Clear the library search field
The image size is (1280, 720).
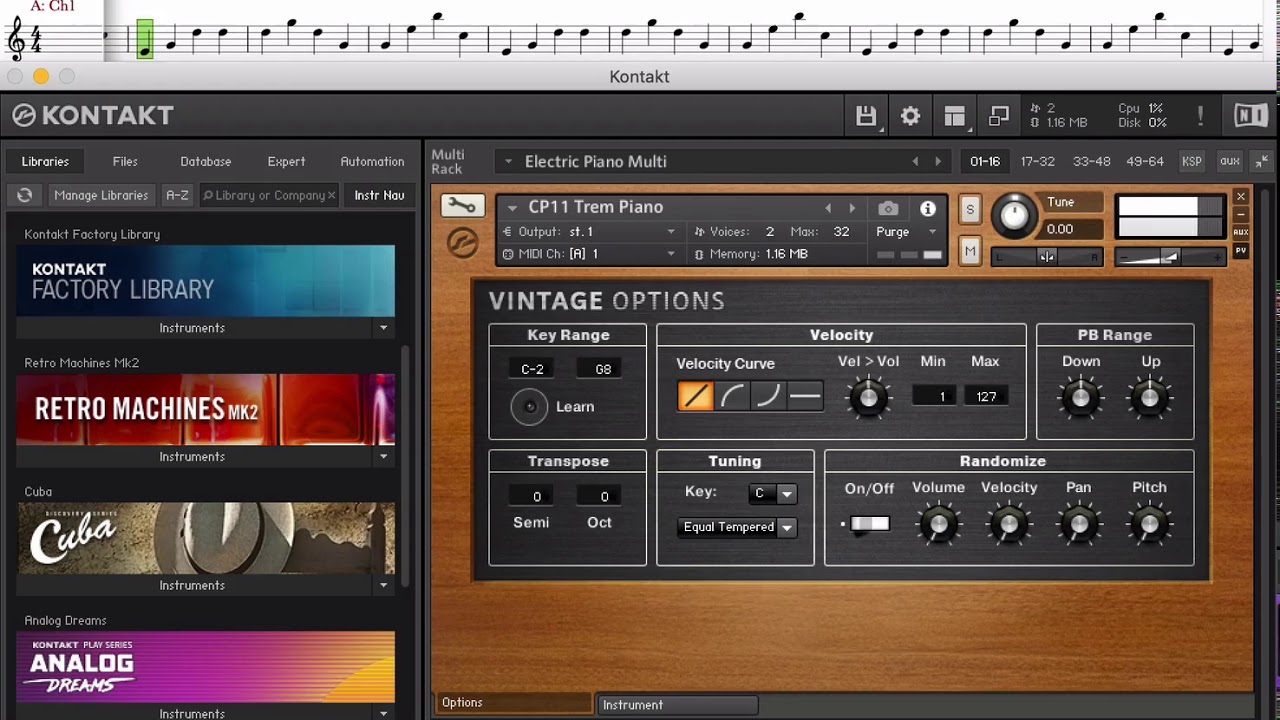(331, 195)
